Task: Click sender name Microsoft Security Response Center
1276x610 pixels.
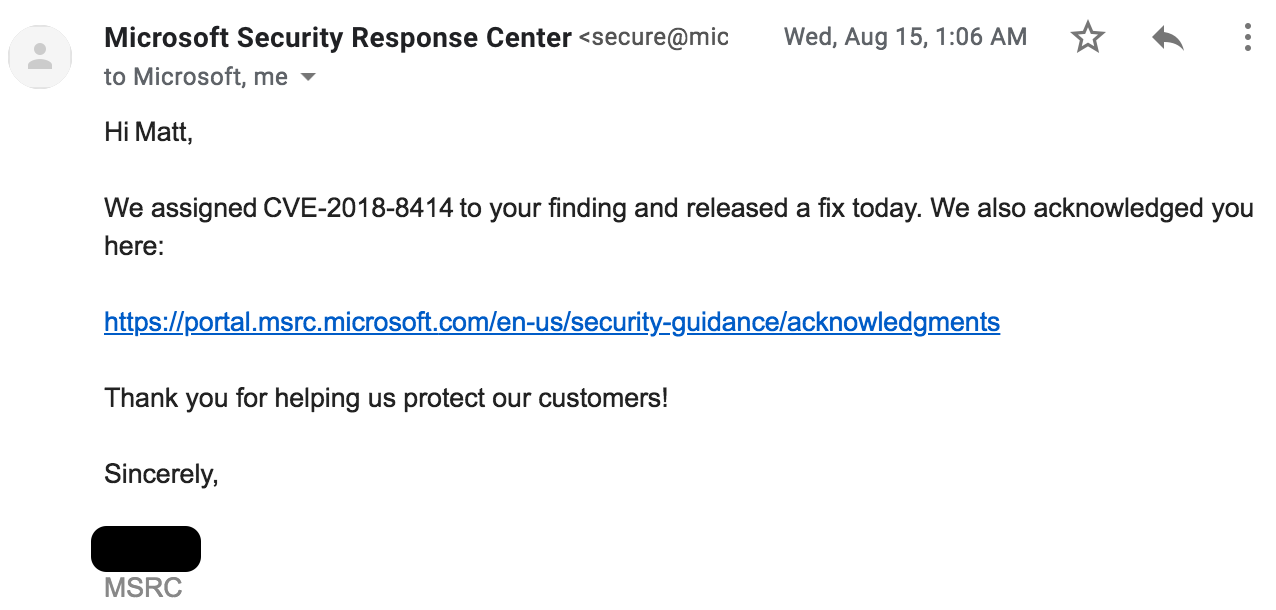Action: [x=338, y=38]
